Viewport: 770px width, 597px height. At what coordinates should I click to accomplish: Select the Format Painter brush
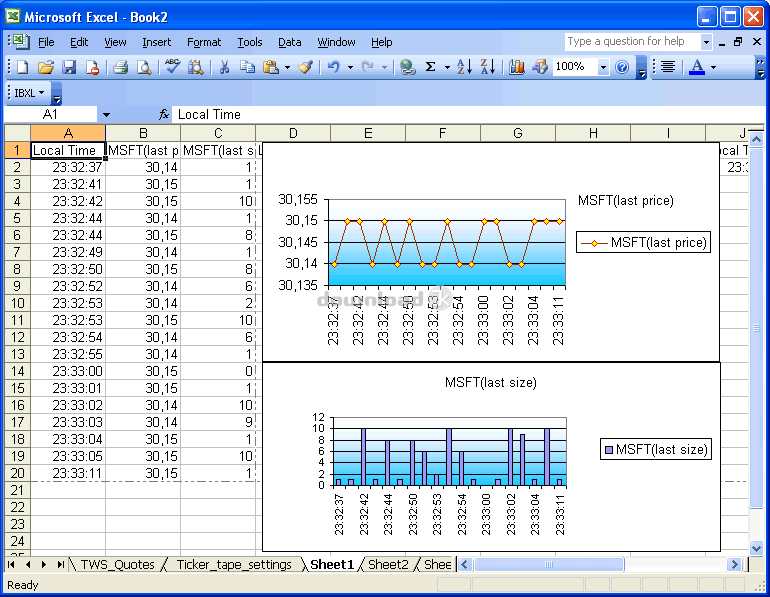tap(305, 67)
